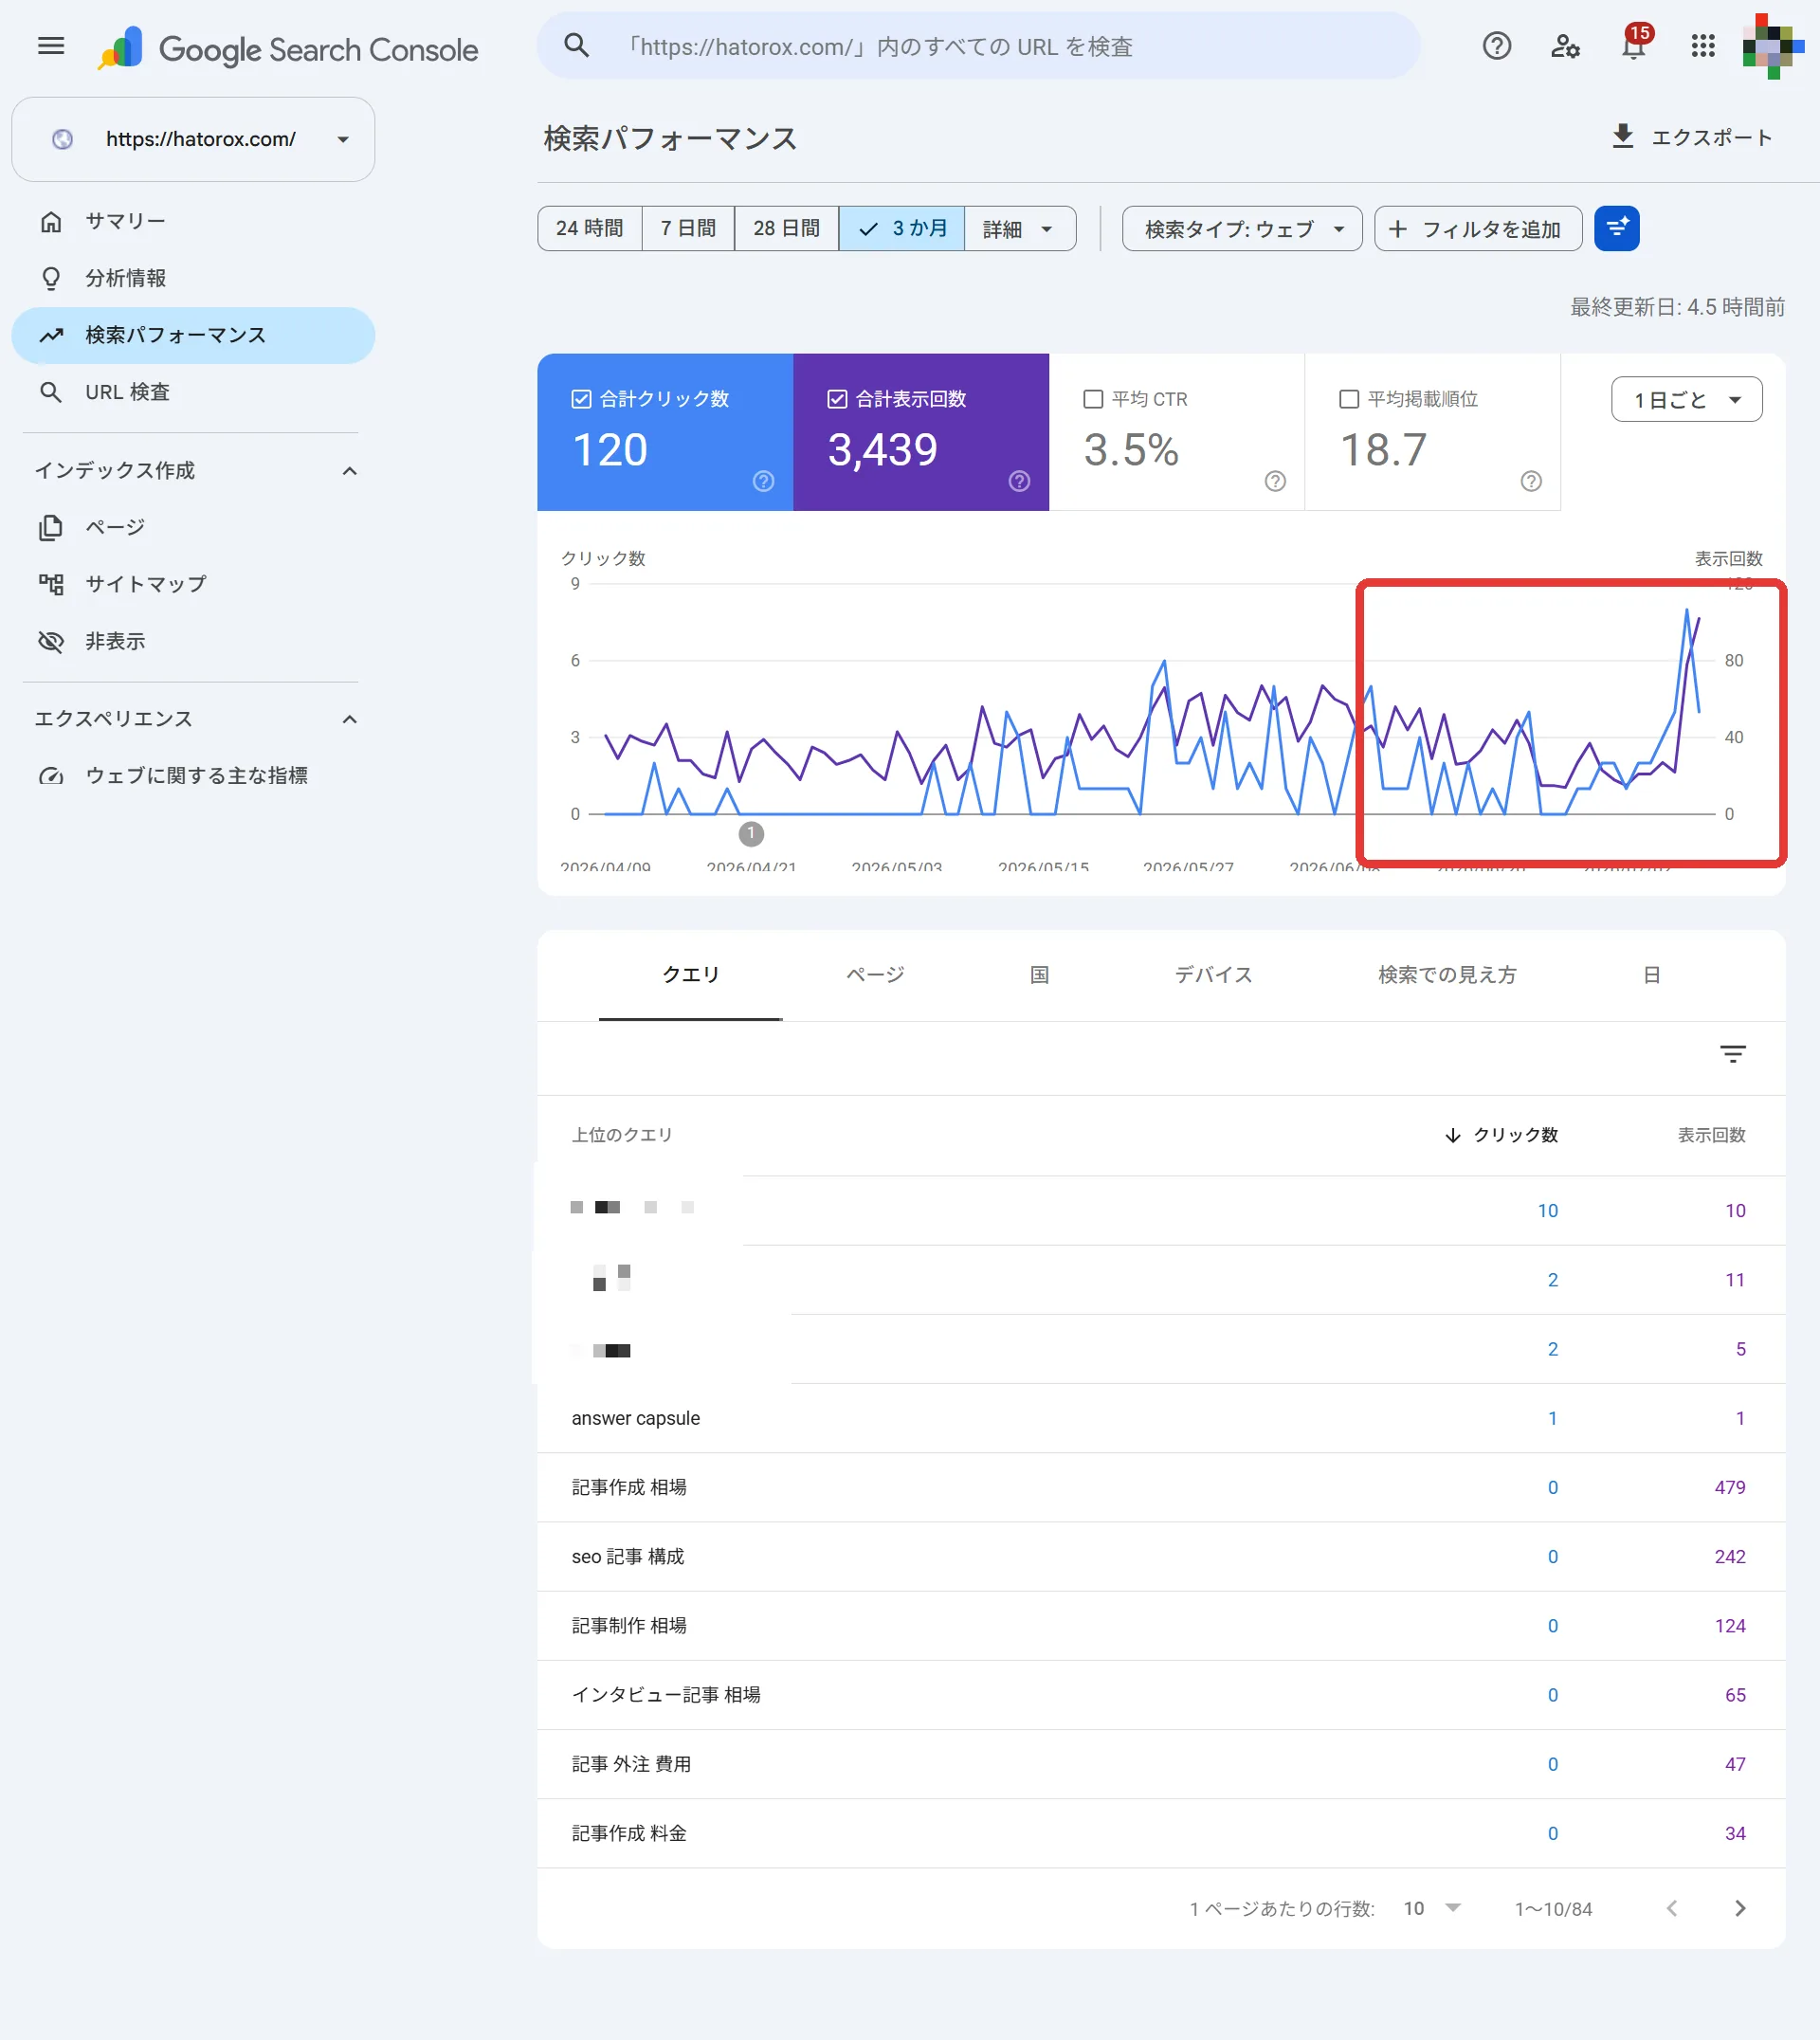Image resolution: width=1820 pixels, height=2040 pixels.
Task: Select the 28 日間 date range
Action: [x=786, y=229]
